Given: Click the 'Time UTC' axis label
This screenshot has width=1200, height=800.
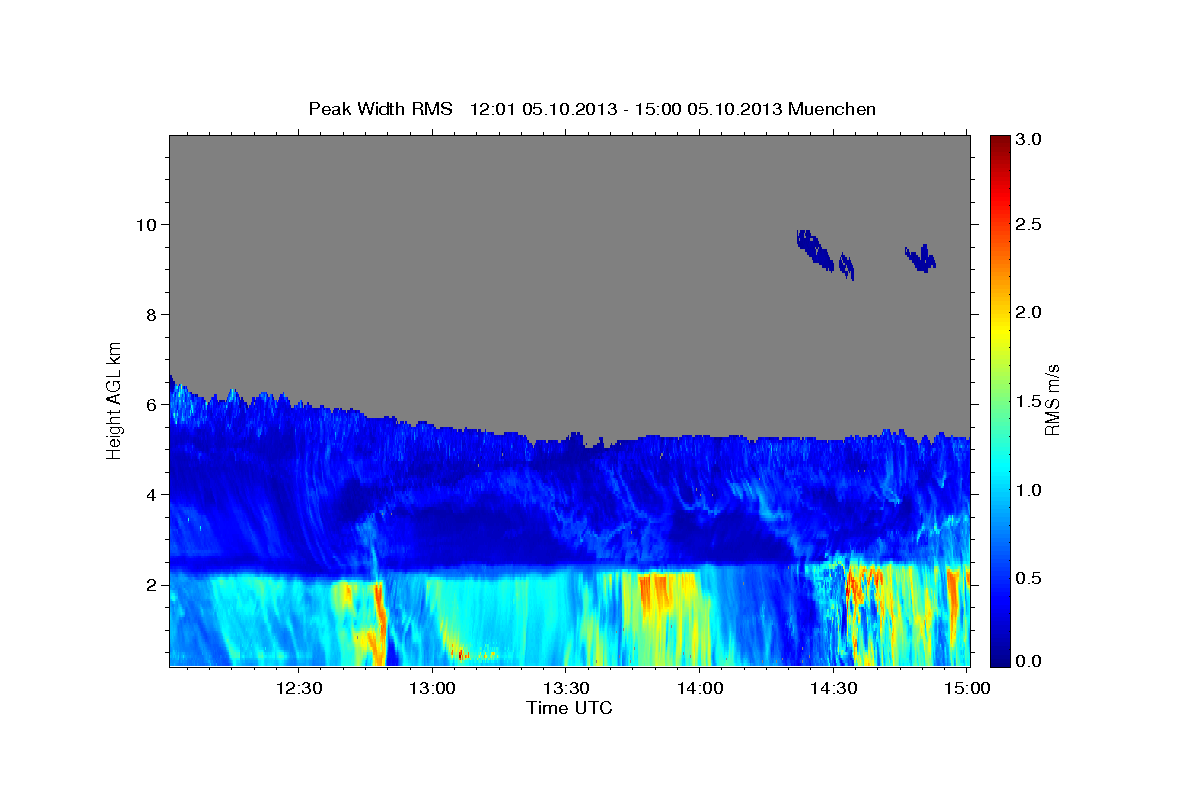Looking at the screenshot, I should coord(569,708).
